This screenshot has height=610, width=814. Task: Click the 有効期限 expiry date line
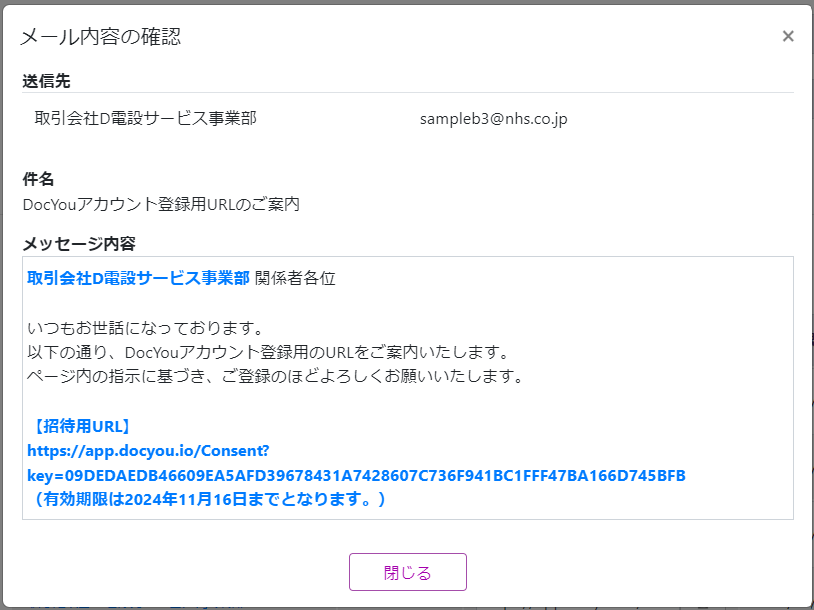(x=207, y=498)
